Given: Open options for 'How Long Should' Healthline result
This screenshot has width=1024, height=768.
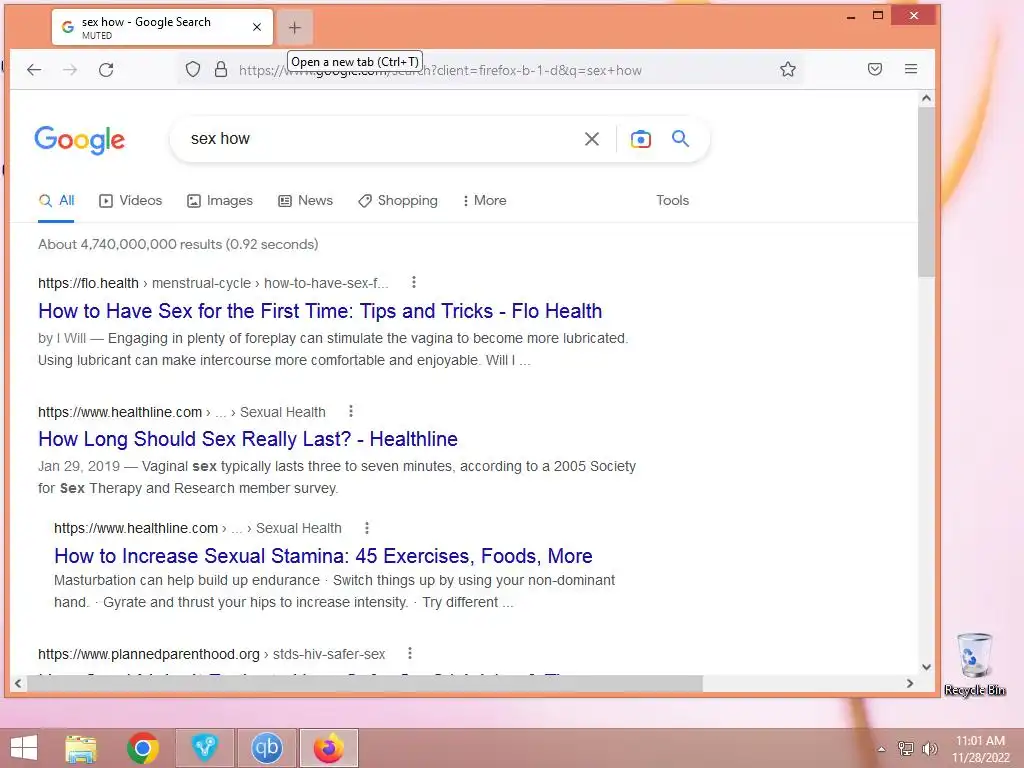Looking at the screenshot, I should pyautogui.click(x=351, y=411).
